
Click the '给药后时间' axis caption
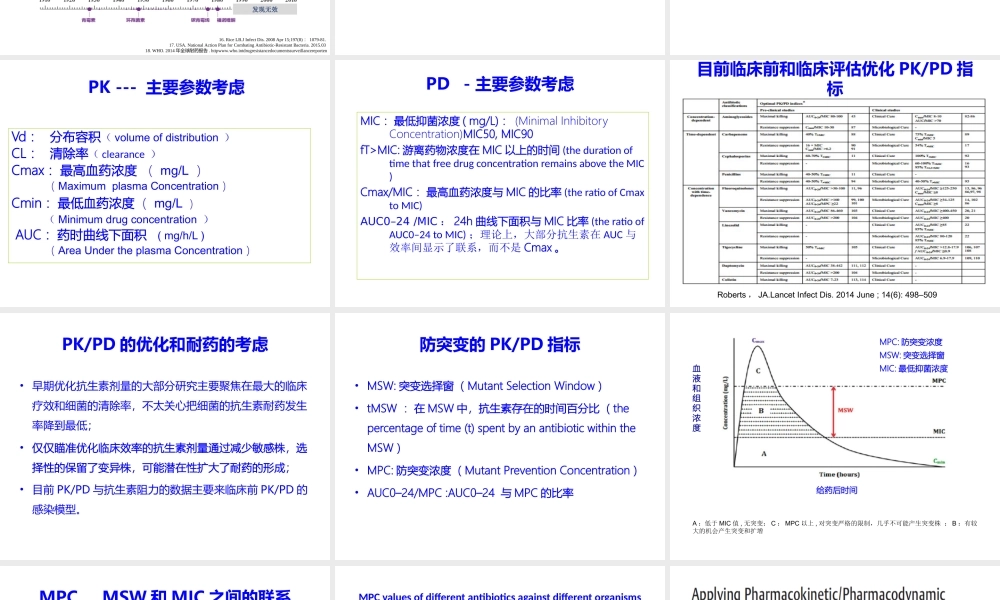pyautogui.click(x=837, y=490)
